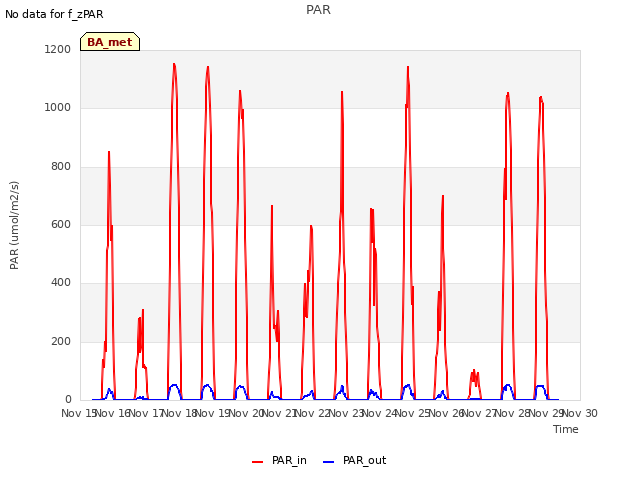Click the Nov 25 PAR_in peak
Image resolution: width=640 pixels, height=480 pixels.
pyautogui.click(x=408, y=67)
